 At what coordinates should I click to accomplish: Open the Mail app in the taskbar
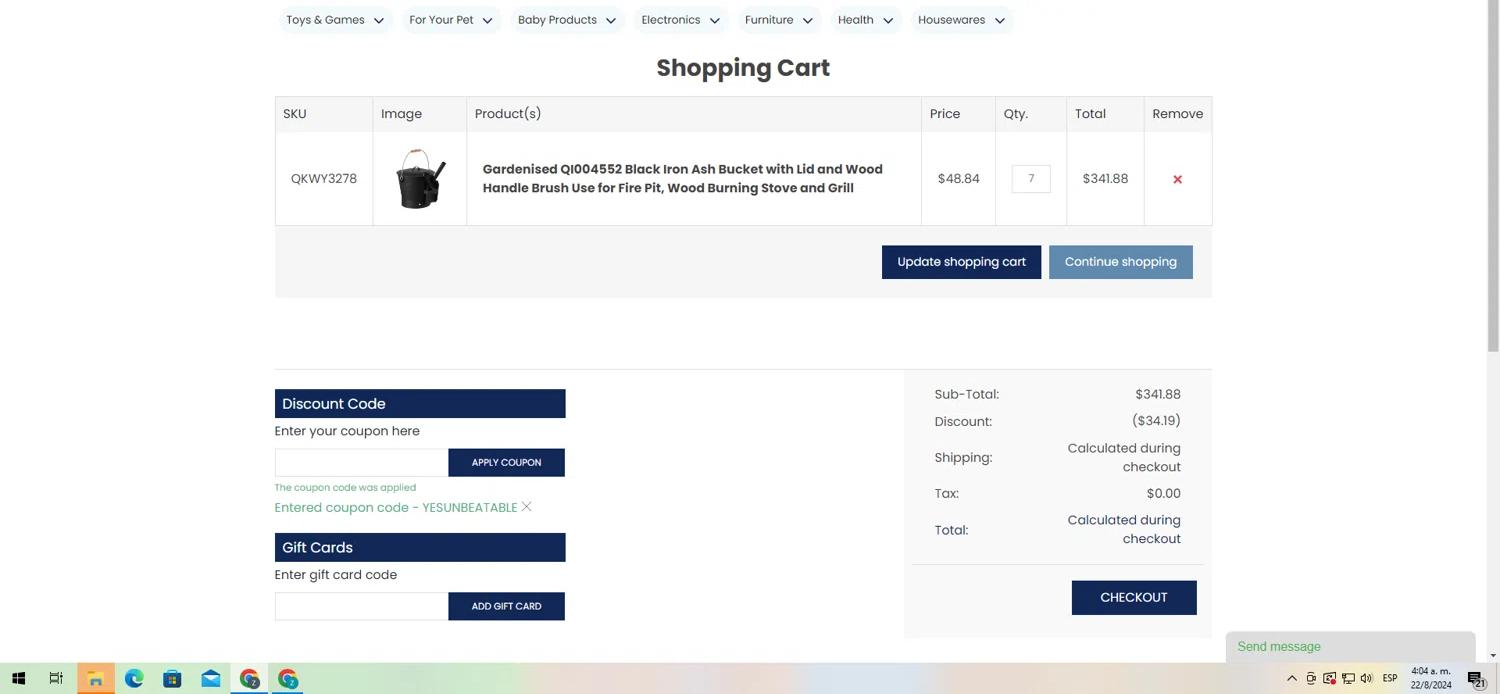pyautogui.click(x=211, y=679)
